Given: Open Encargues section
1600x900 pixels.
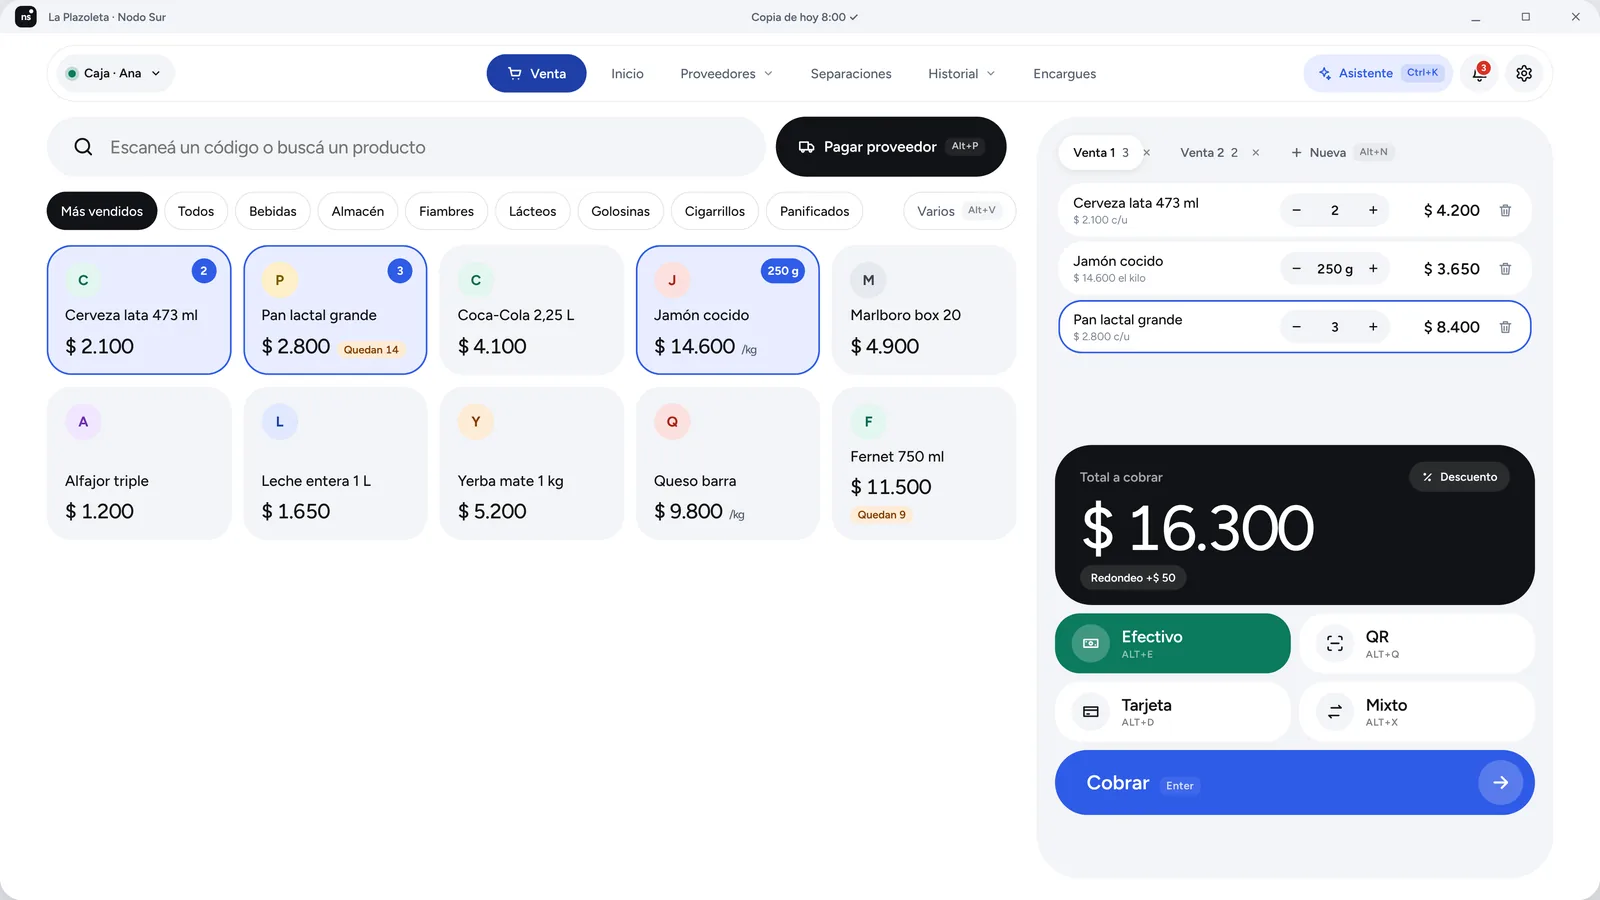Looking at the screenshot, I should 1064,74.
